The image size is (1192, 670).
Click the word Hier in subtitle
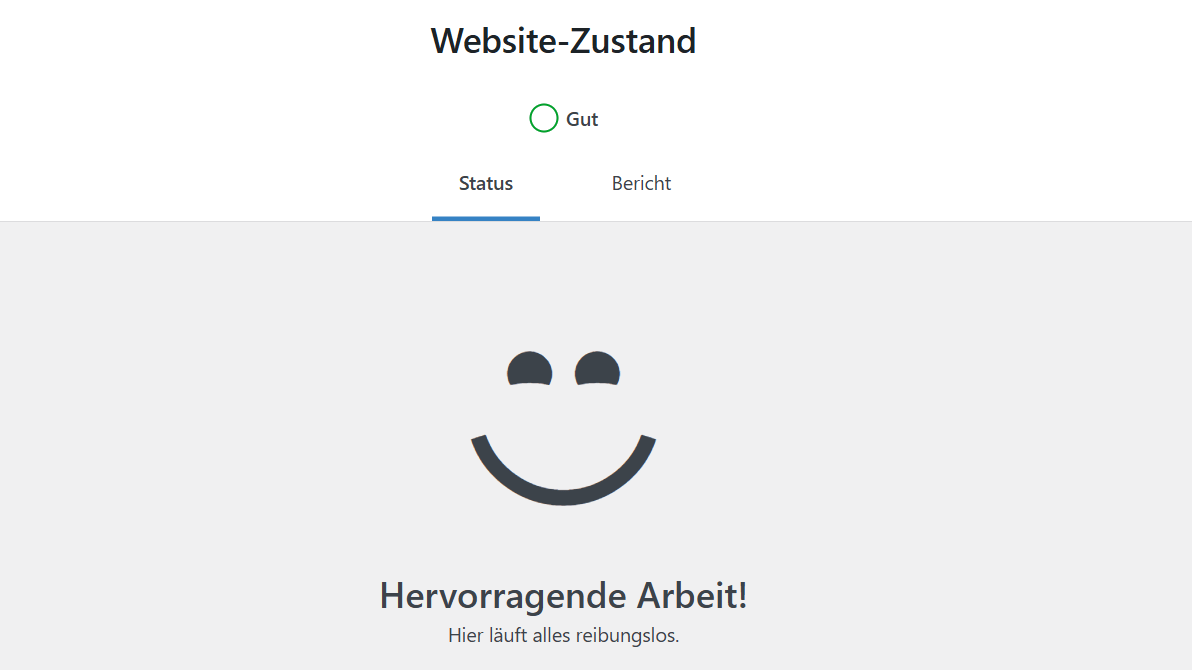pos(466,635)
